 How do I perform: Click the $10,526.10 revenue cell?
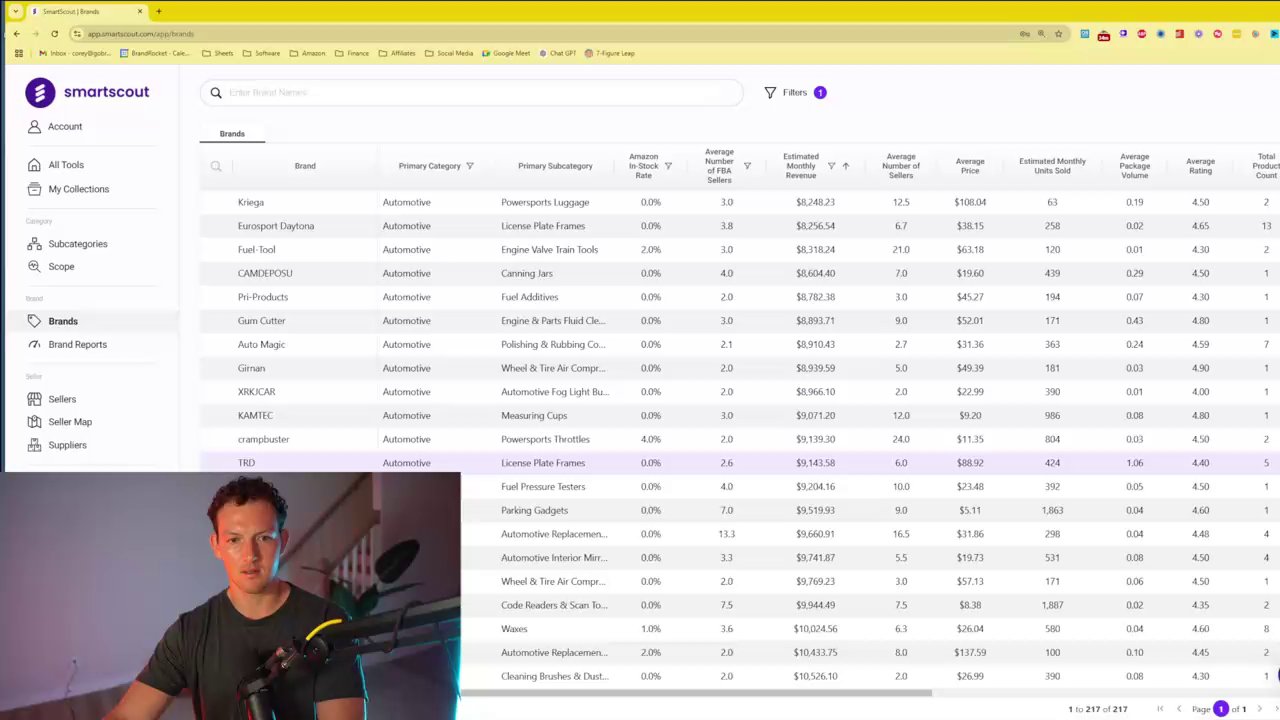coord(815,677)
